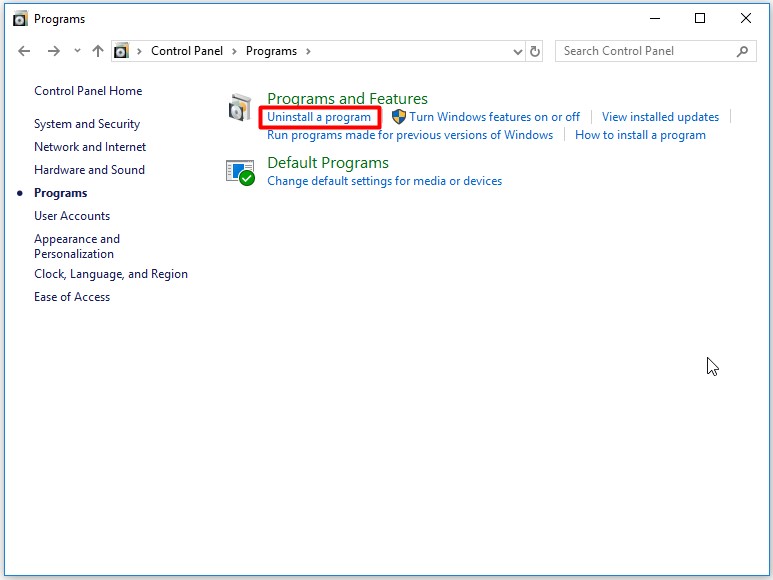Open Change default settings for media or devices
773x580 pixels.
tap(385, 181)
